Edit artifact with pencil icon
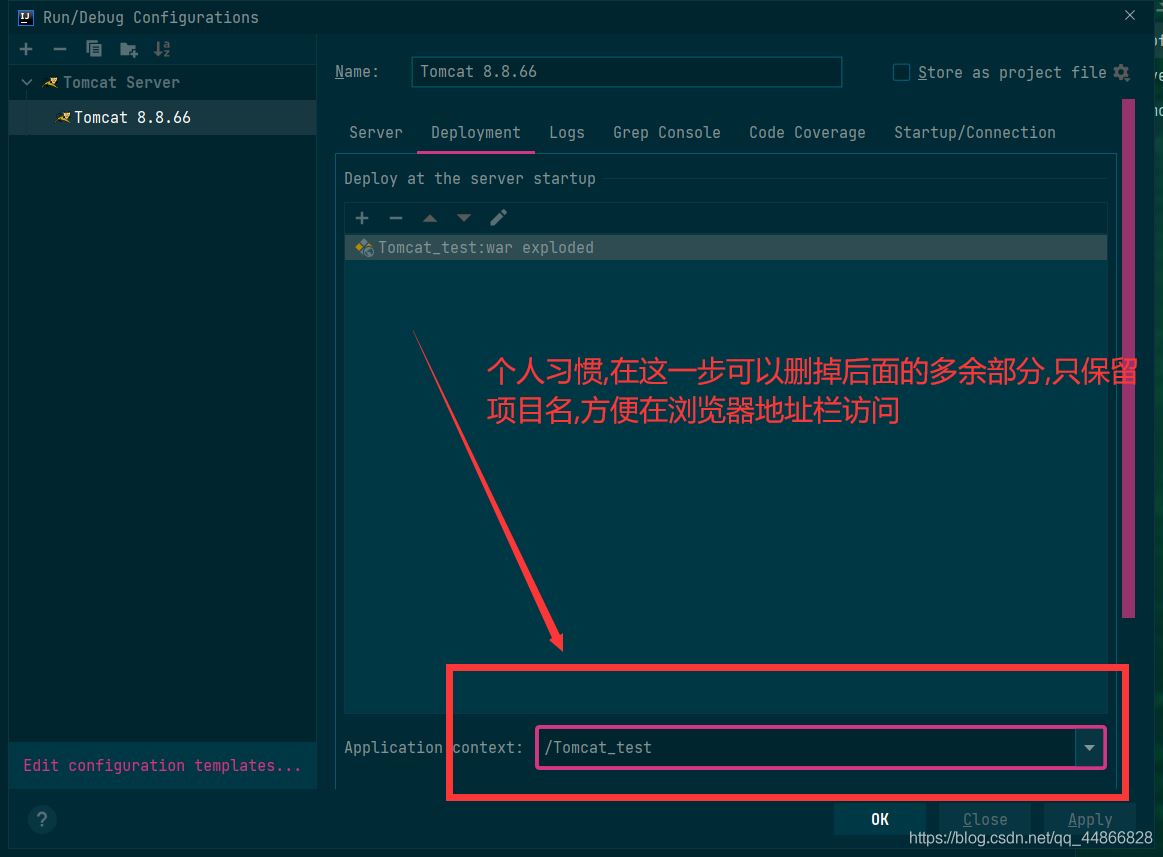Image resolution: width=1163 pixels, height=857 pixels. [498, 217]
